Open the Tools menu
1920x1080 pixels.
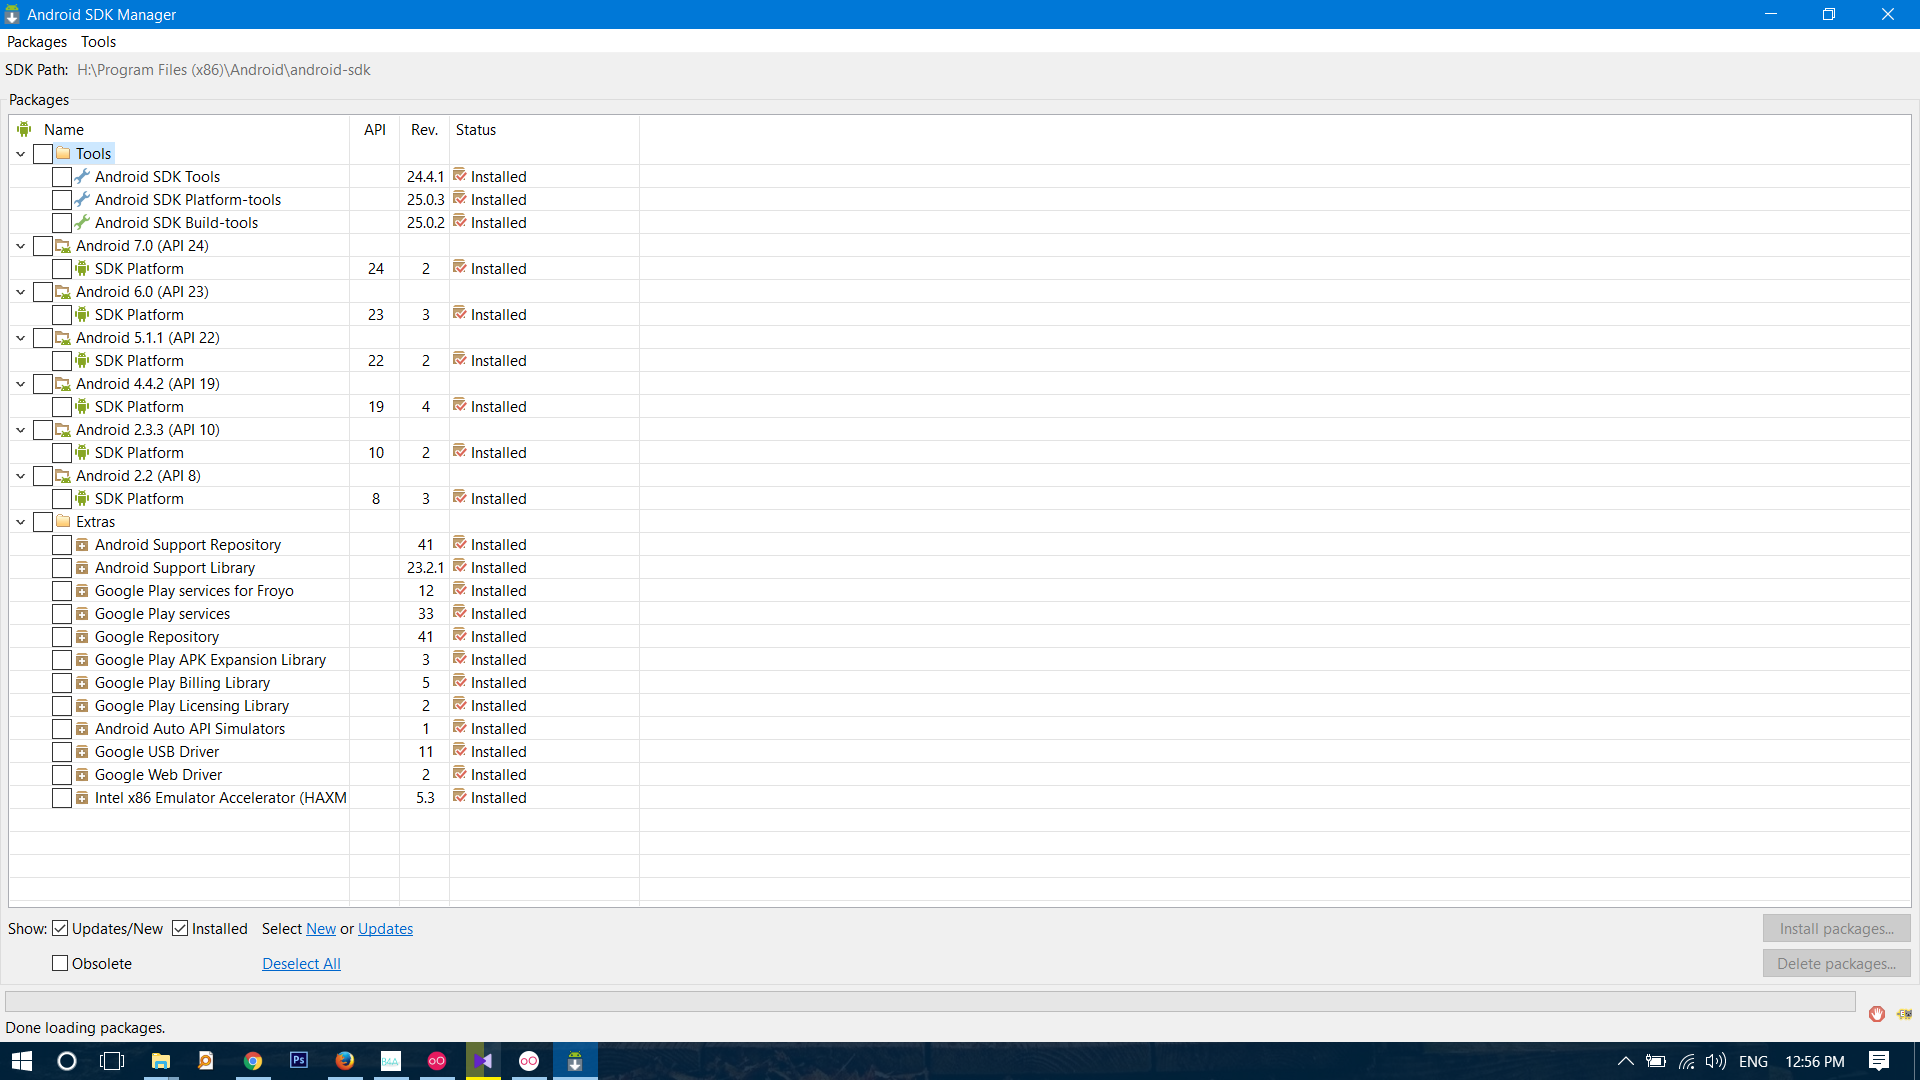pyautogui.click(x=97, y=41)
